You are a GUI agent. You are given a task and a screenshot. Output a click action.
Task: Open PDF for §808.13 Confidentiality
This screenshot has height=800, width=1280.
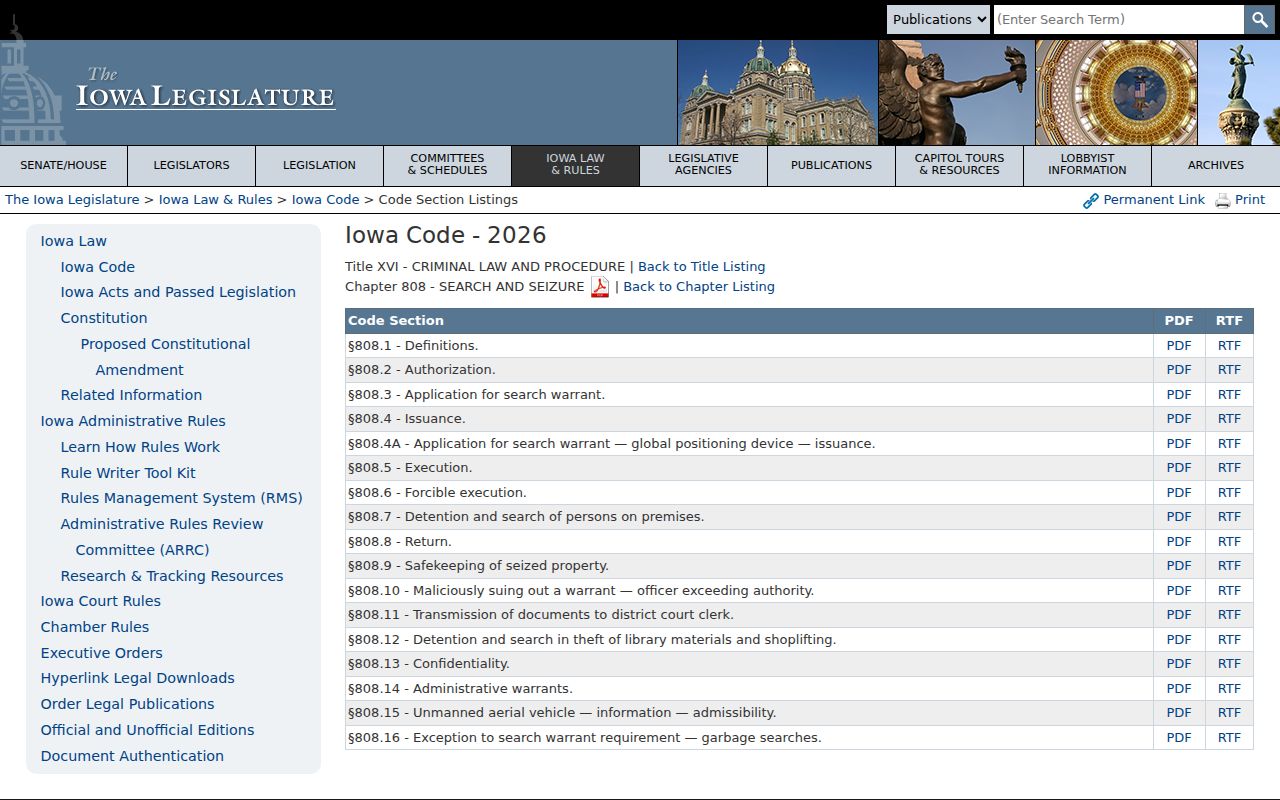1179,664
